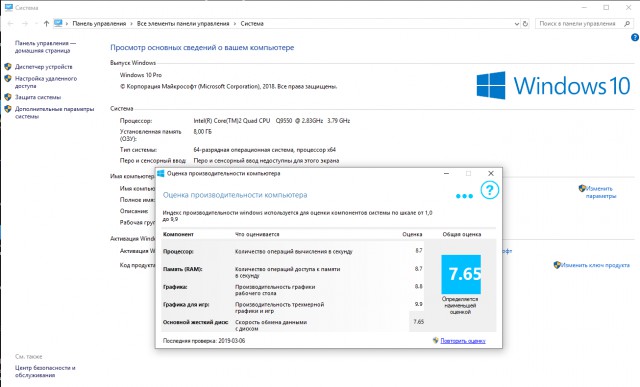Click Изменить ключ продукта link
Screen dimensions: 640x387
coord(595,265)
